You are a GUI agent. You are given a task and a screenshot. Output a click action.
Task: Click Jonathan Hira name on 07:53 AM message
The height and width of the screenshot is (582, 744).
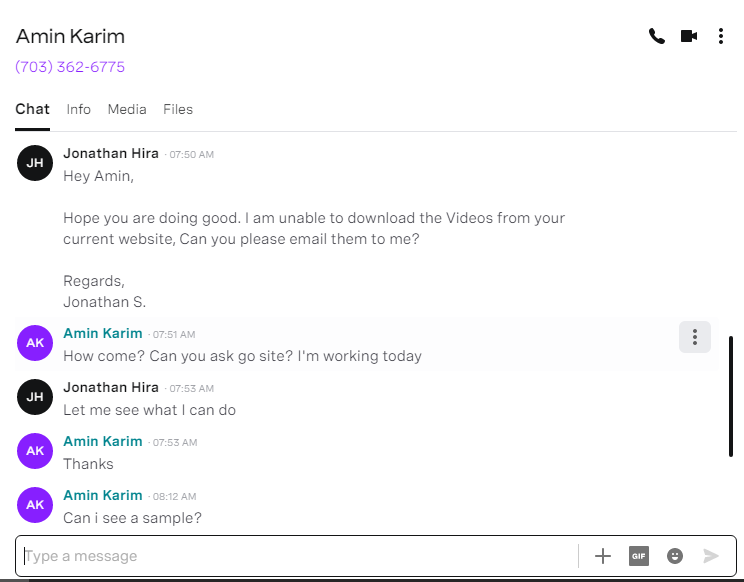[x=111, y=387]
